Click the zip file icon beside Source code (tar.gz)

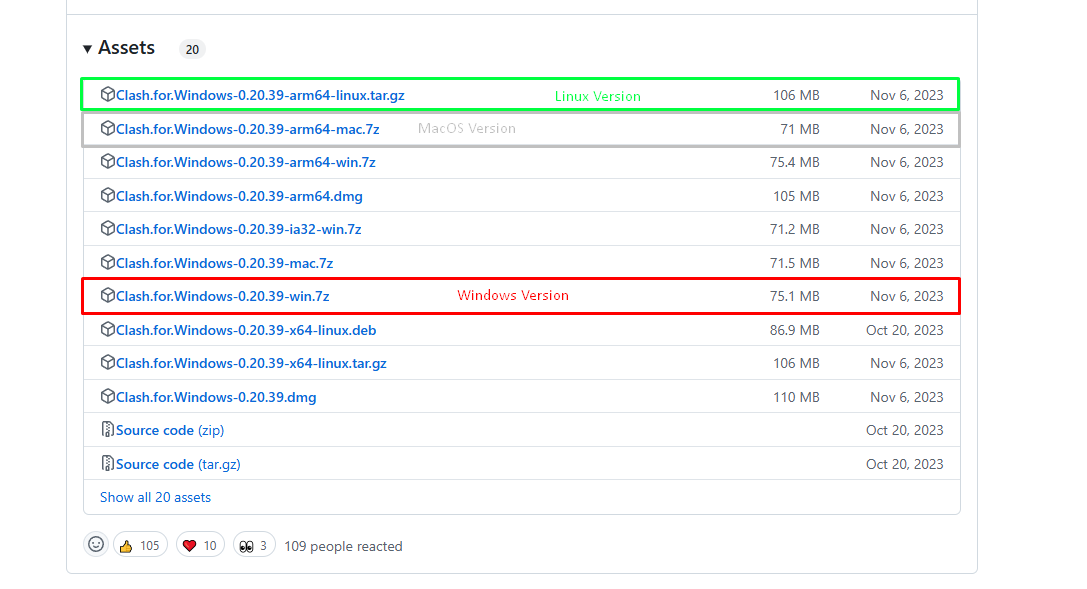(108, 464)
